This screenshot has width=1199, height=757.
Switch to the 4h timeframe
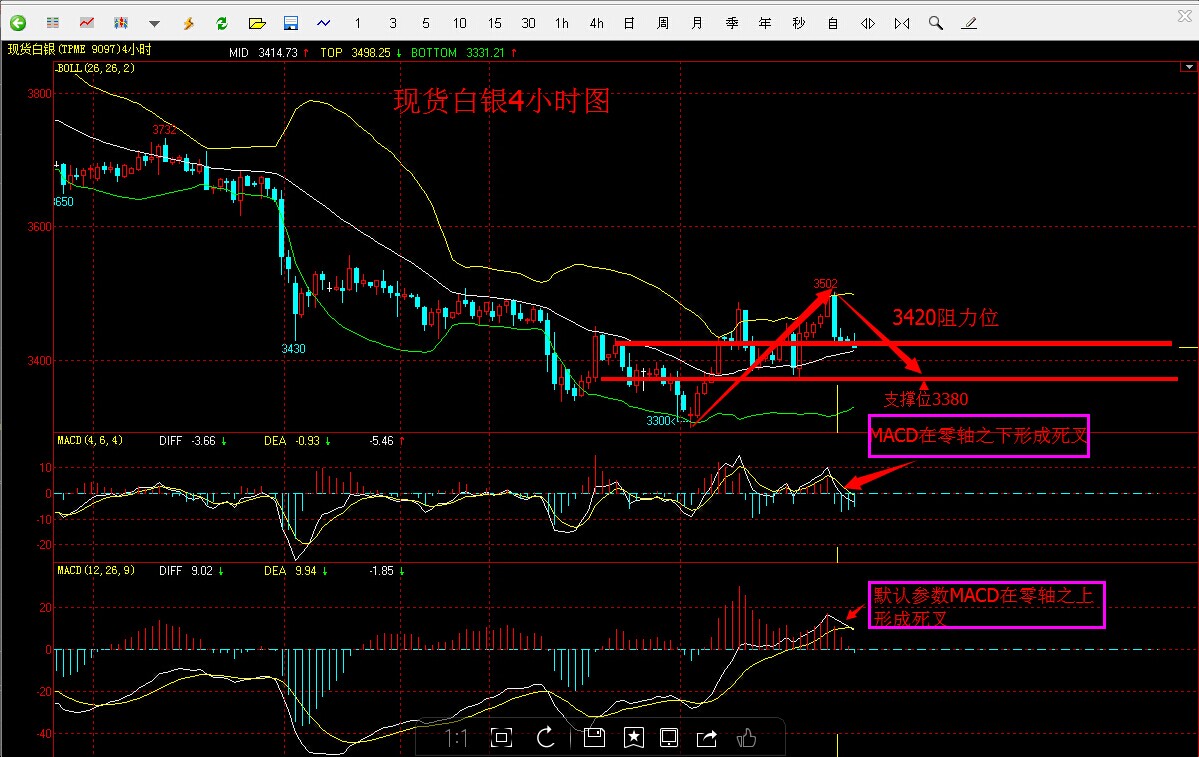596,23
